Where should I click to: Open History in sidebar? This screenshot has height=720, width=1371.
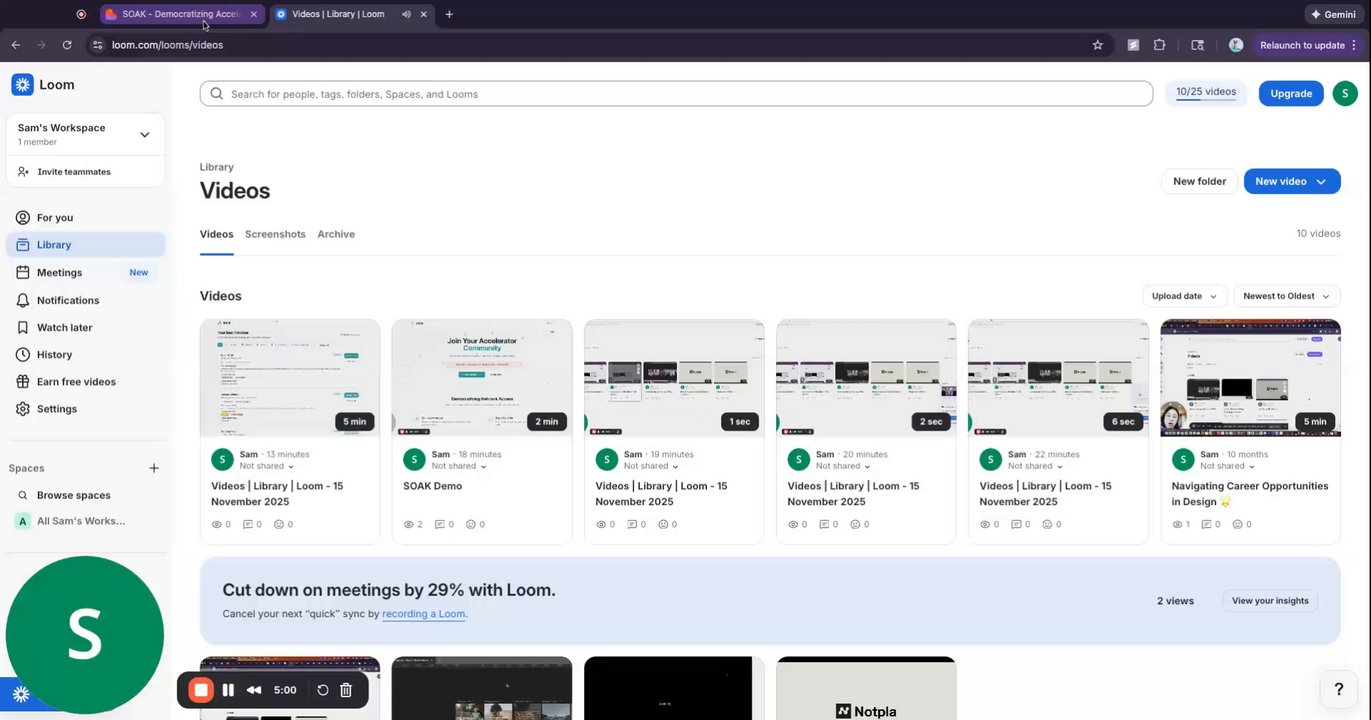[86, 354]
